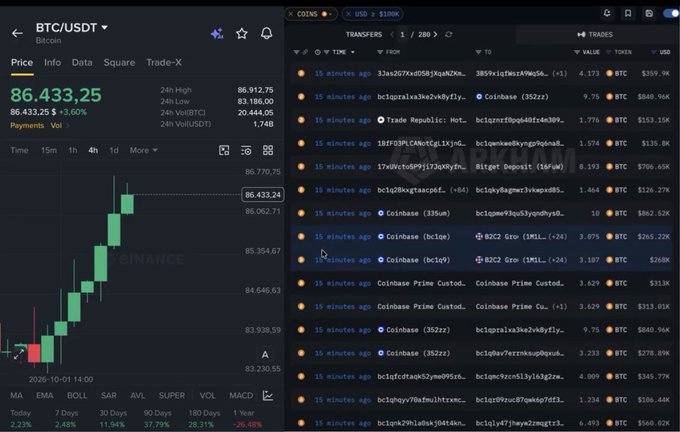
Task: Click the BTC coin icon on Bitget Deposit row
Action: pyautogui.click(x=609, y=167)
